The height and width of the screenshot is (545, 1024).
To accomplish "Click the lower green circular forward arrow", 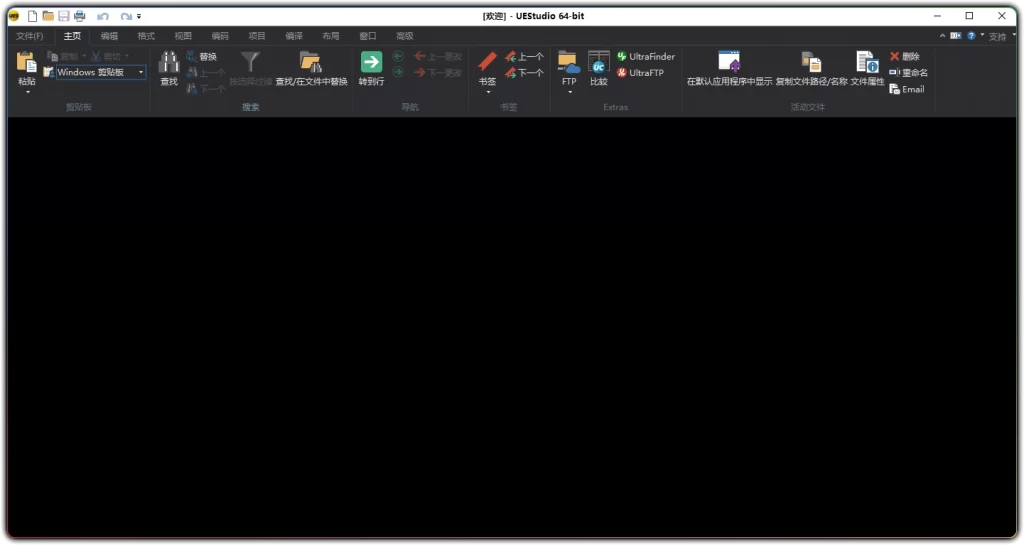I will coord(398,72).
